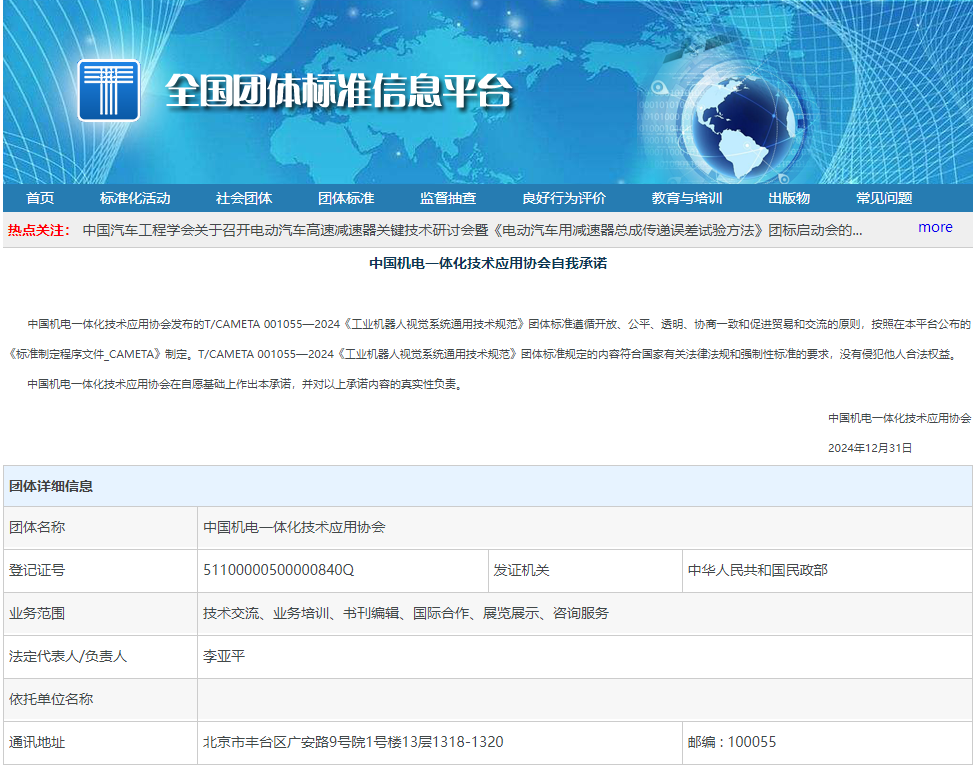This screenshot has width=976, height=767.
Task: Click the address 北京市丰台区广安路9号院 cell
Action: 353,742
